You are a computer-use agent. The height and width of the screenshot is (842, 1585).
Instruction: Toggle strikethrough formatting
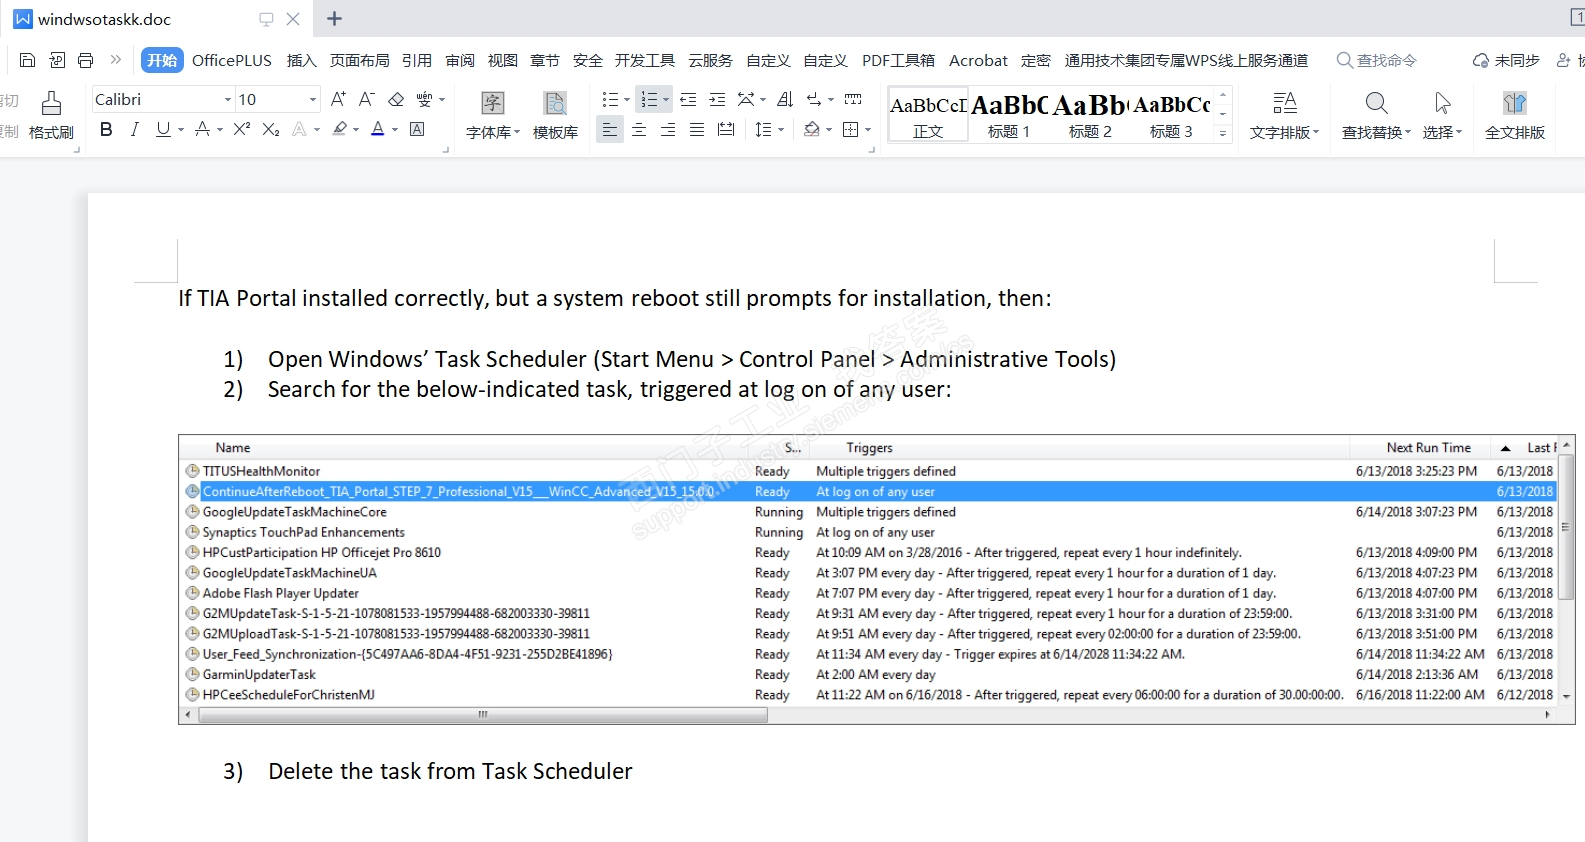(x=203, y=129)
